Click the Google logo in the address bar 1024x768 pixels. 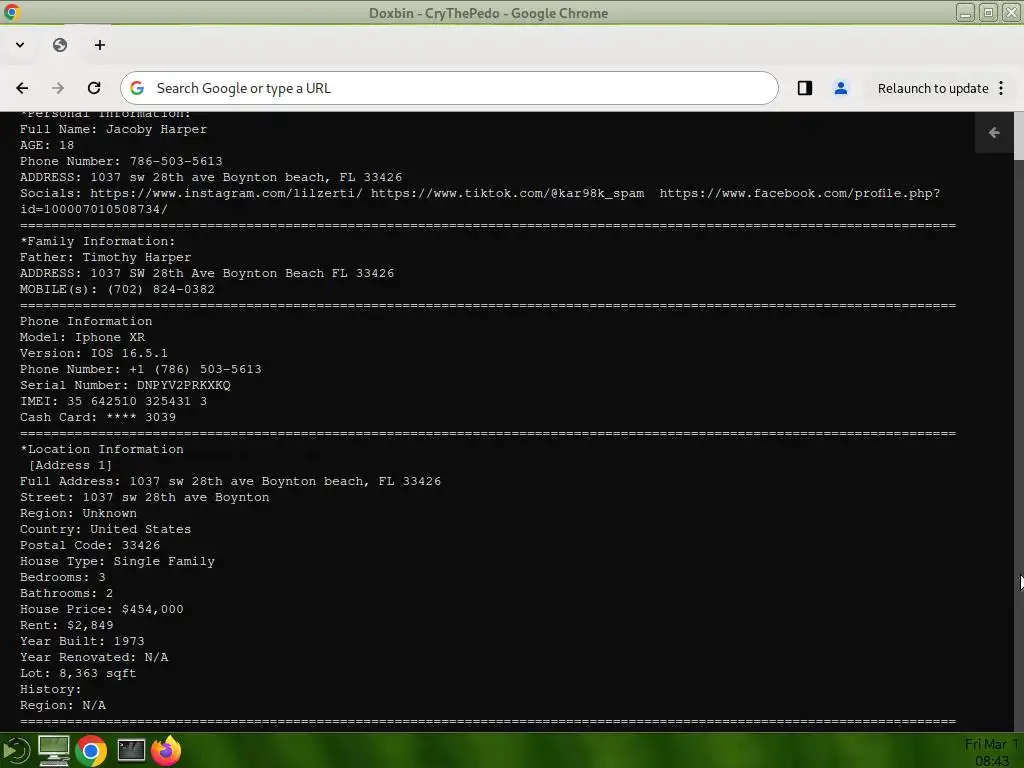pos(137,88)
